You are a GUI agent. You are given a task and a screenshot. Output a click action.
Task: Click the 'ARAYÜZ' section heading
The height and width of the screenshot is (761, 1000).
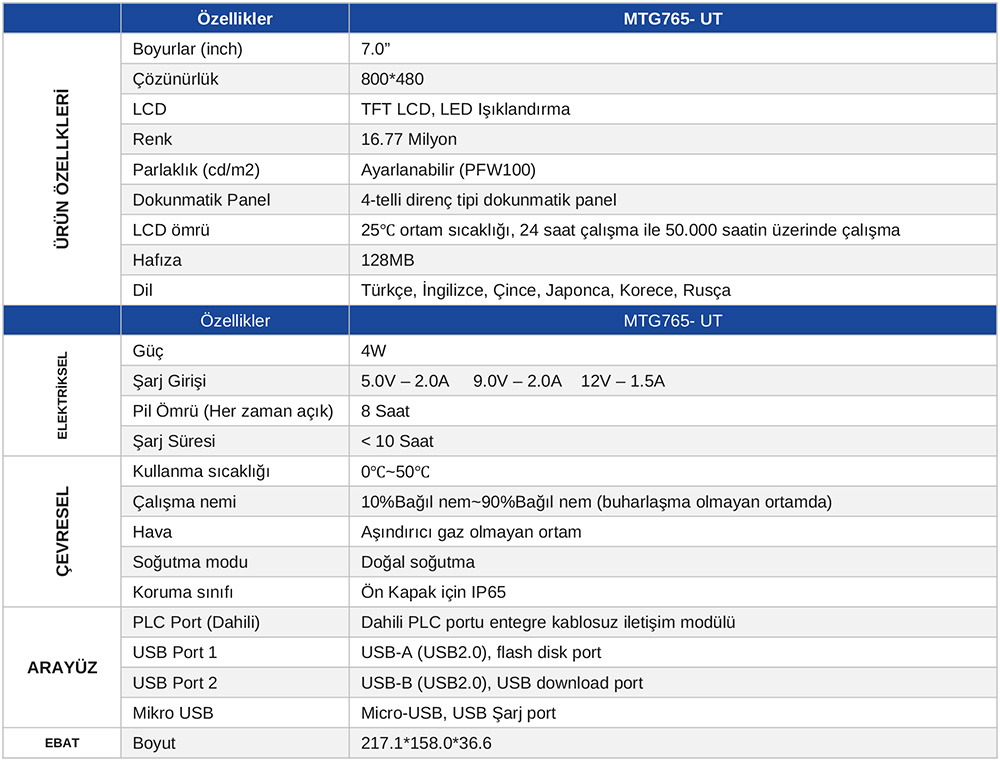tap(62, 667)
